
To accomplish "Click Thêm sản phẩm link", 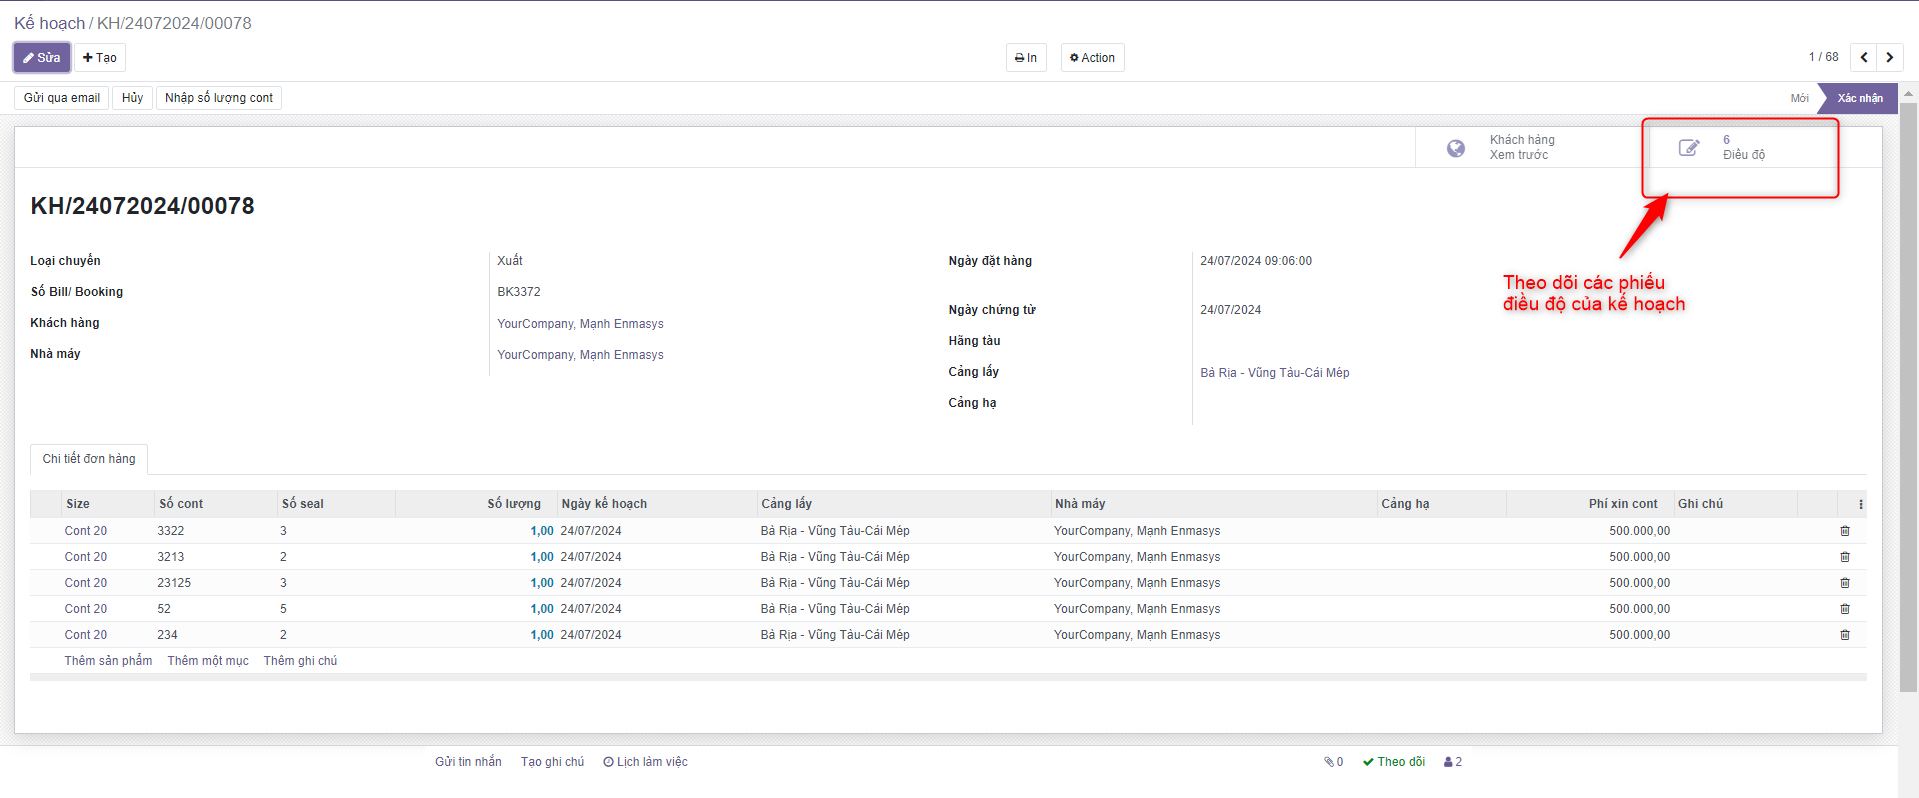I will (x=108, y=661).
